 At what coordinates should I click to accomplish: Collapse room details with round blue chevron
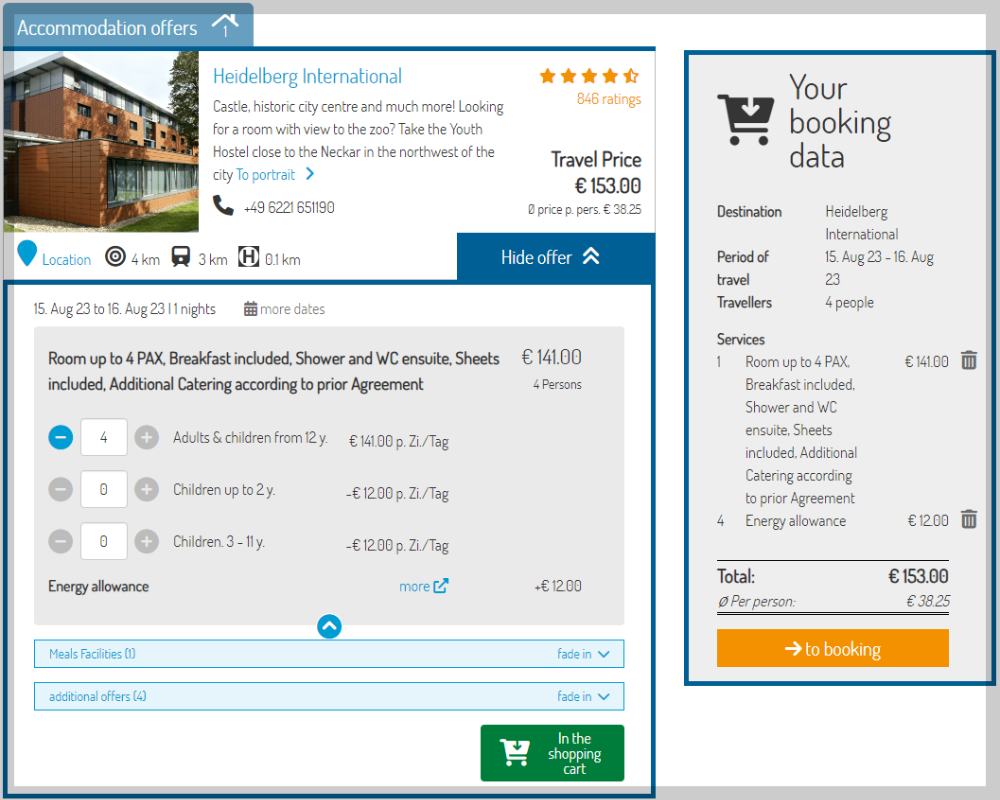(329, 626)
